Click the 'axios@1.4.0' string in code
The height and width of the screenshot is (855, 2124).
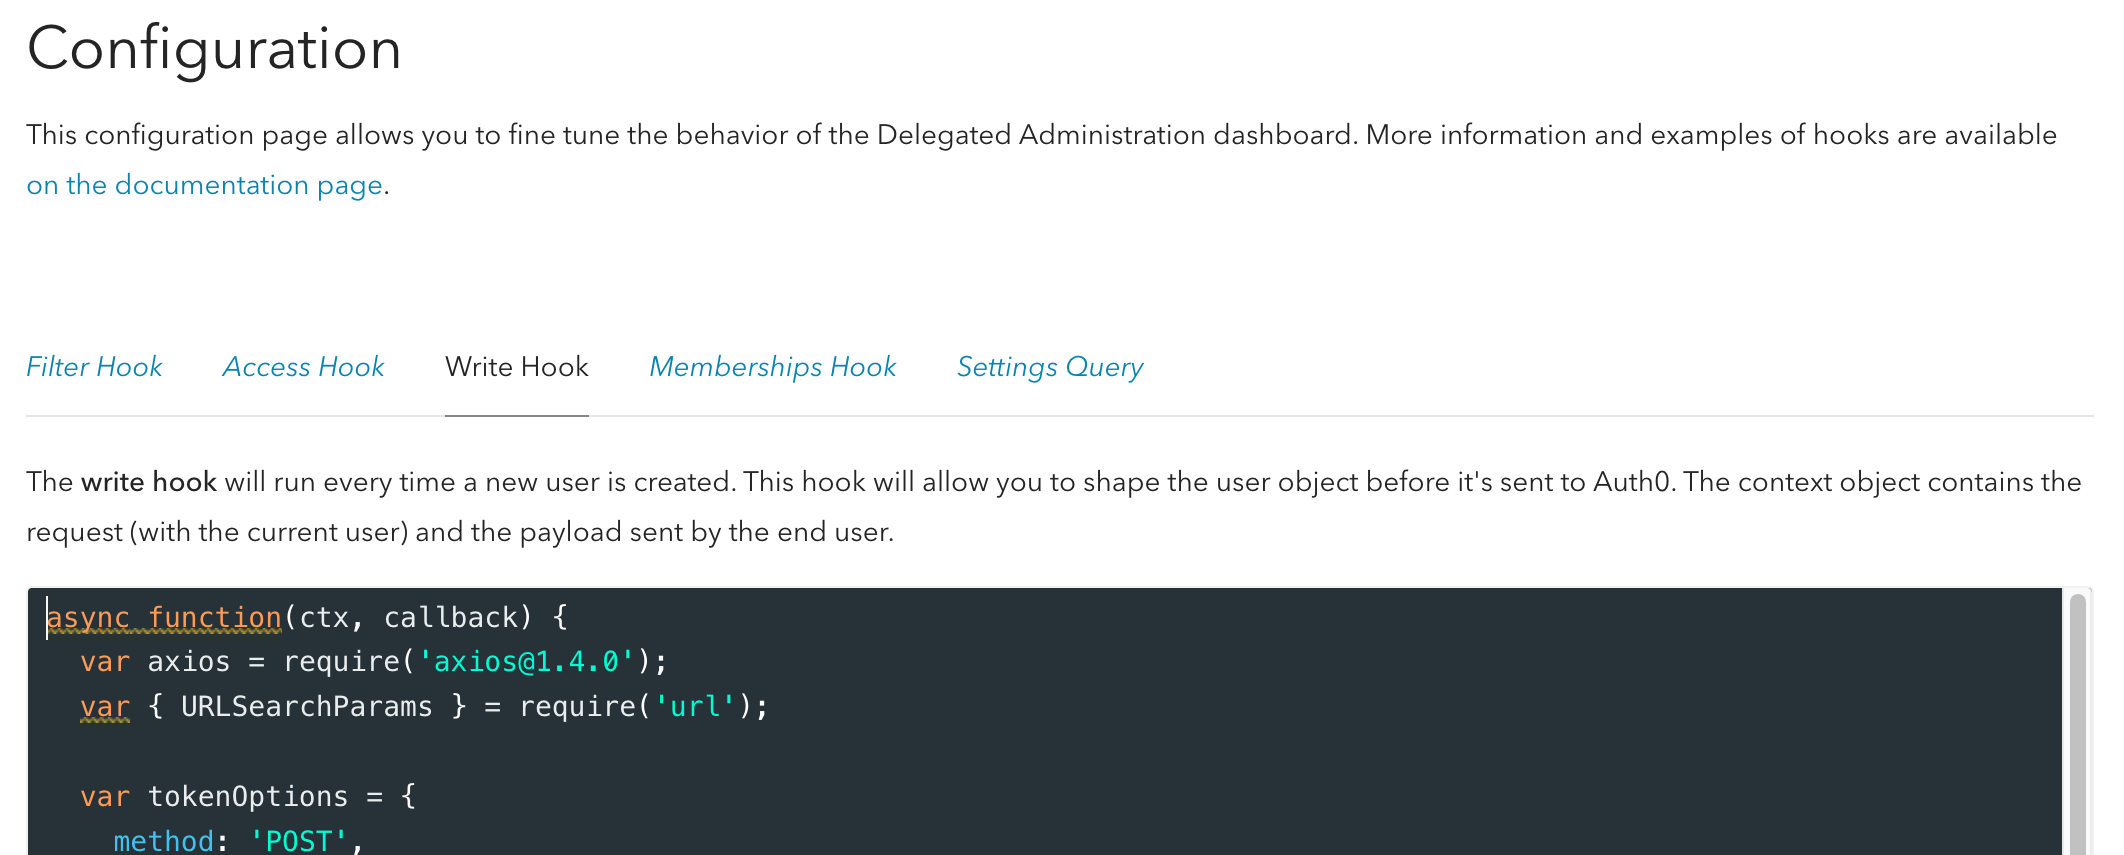pyautogui.click(x=526, y=662)
